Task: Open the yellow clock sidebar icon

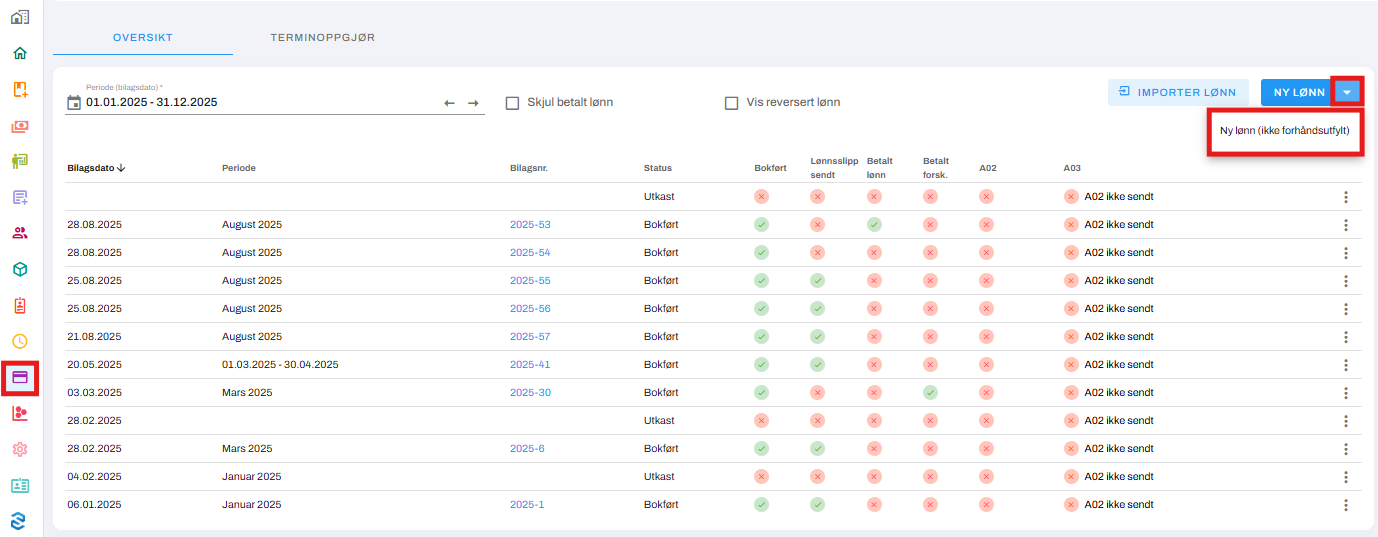Action: point(20,341)
